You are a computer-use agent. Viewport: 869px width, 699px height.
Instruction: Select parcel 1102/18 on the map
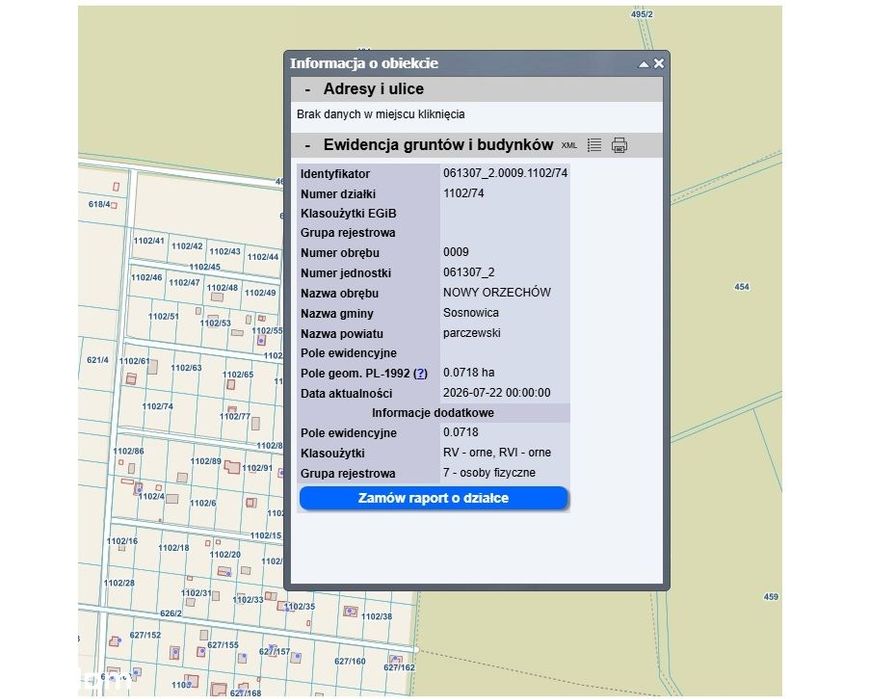(x=173, y=548)
